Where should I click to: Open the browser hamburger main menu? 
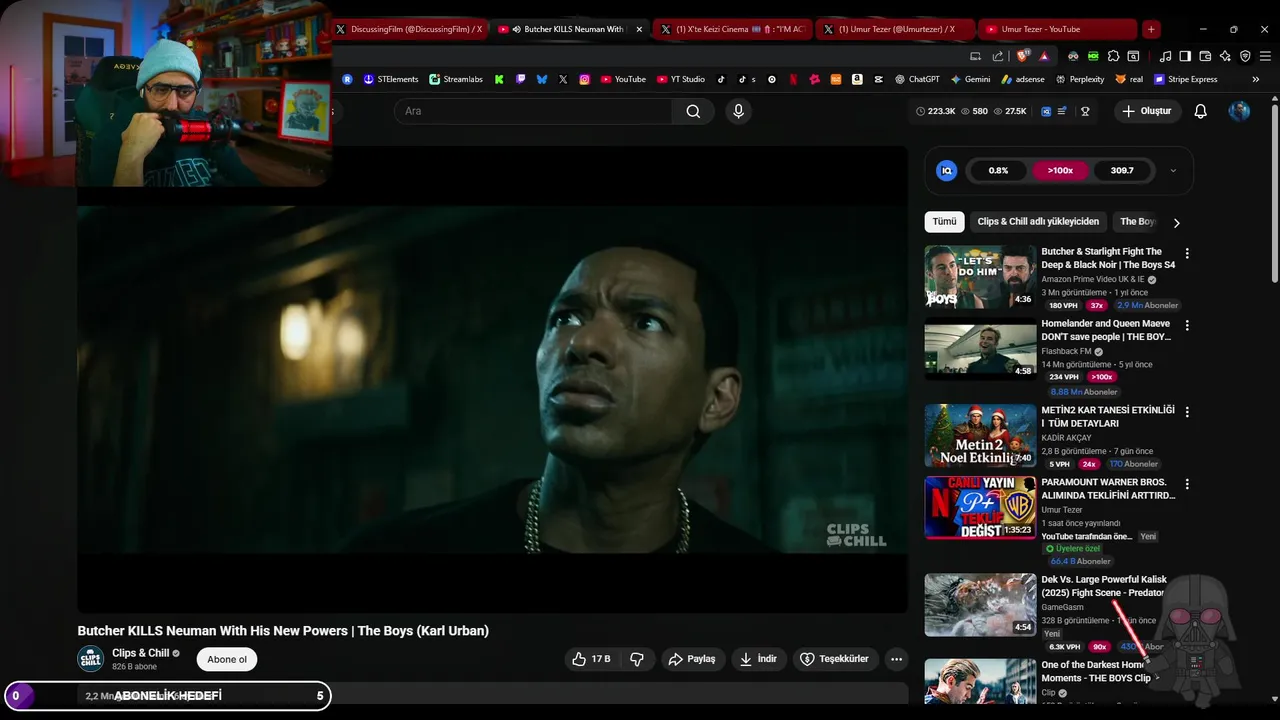(1265, 56)
